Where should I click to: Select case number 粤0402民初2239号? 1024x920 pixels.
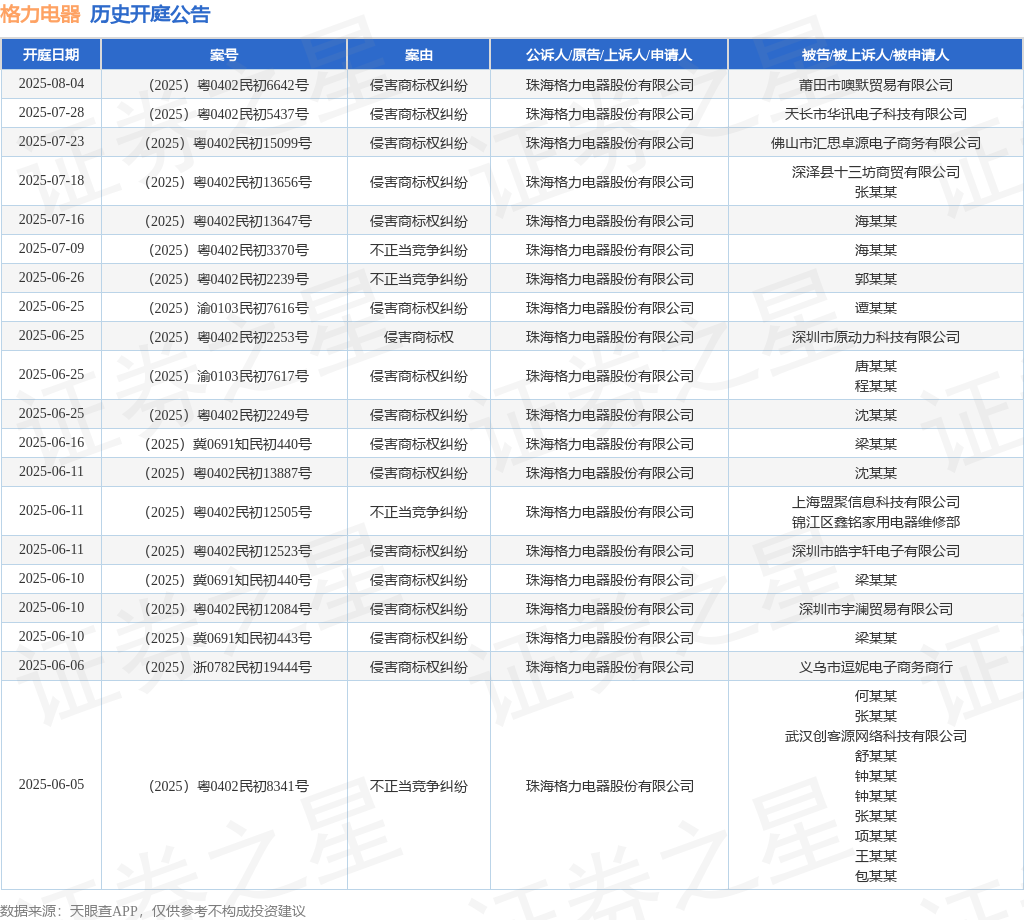[228, 279]
